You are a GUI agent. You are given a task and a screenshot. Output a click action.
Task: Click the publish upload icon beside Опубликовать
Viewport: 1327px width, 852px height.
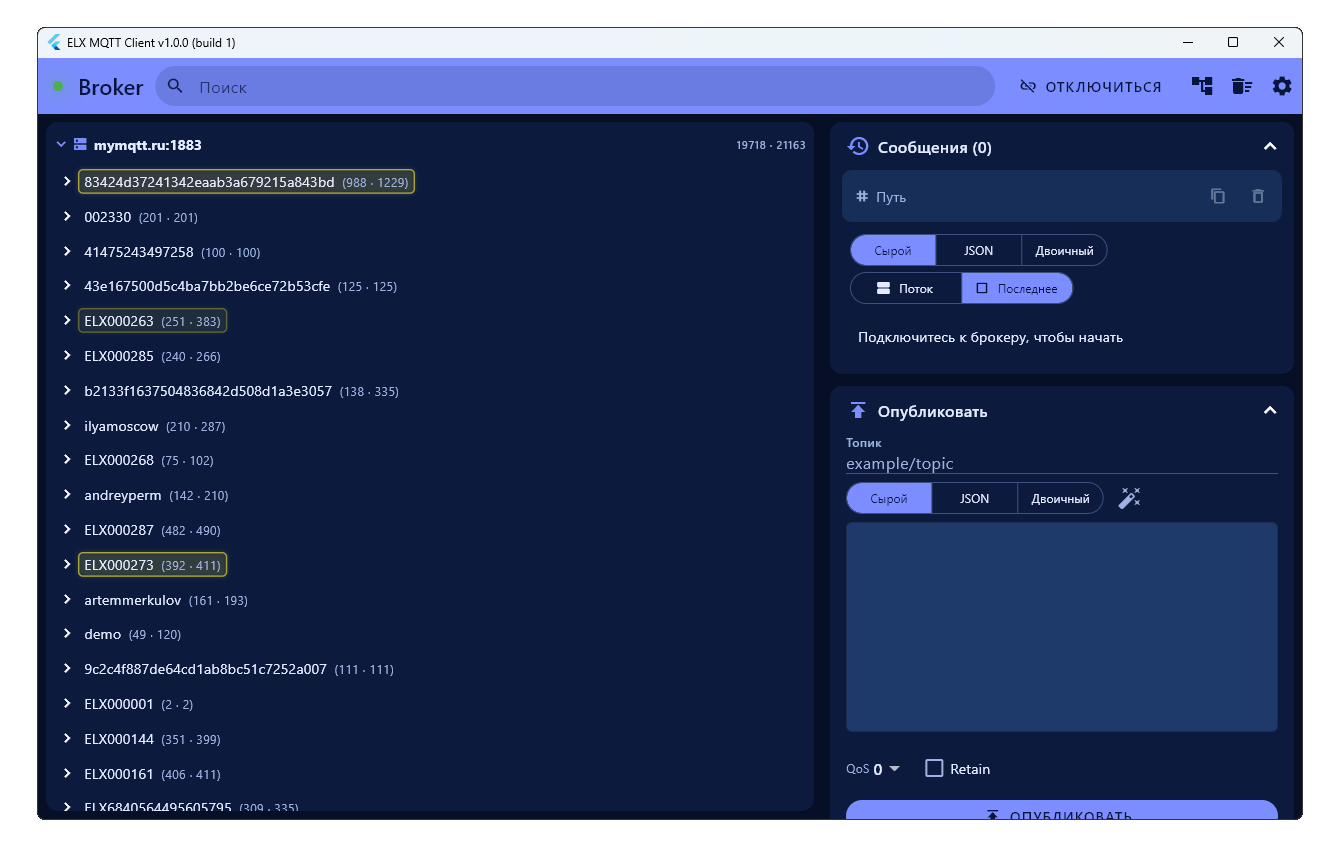point(857,411)
